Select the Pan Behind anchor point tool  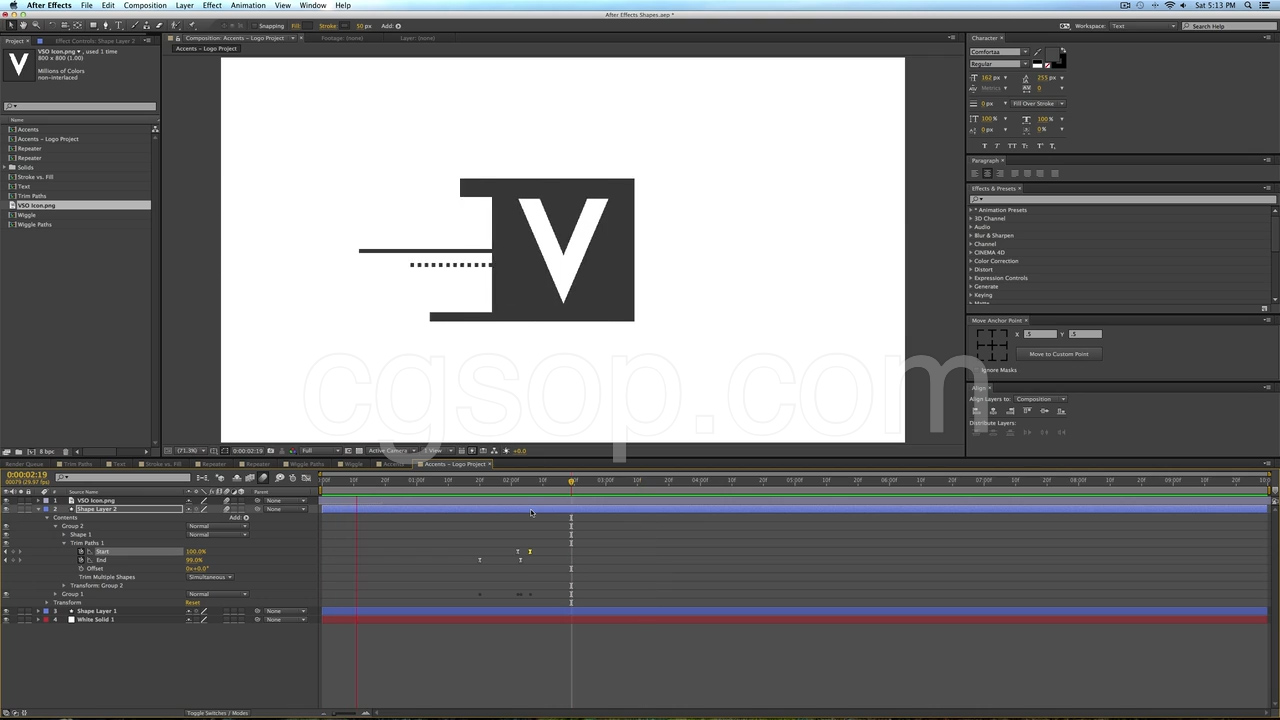(x=78, y=25)
